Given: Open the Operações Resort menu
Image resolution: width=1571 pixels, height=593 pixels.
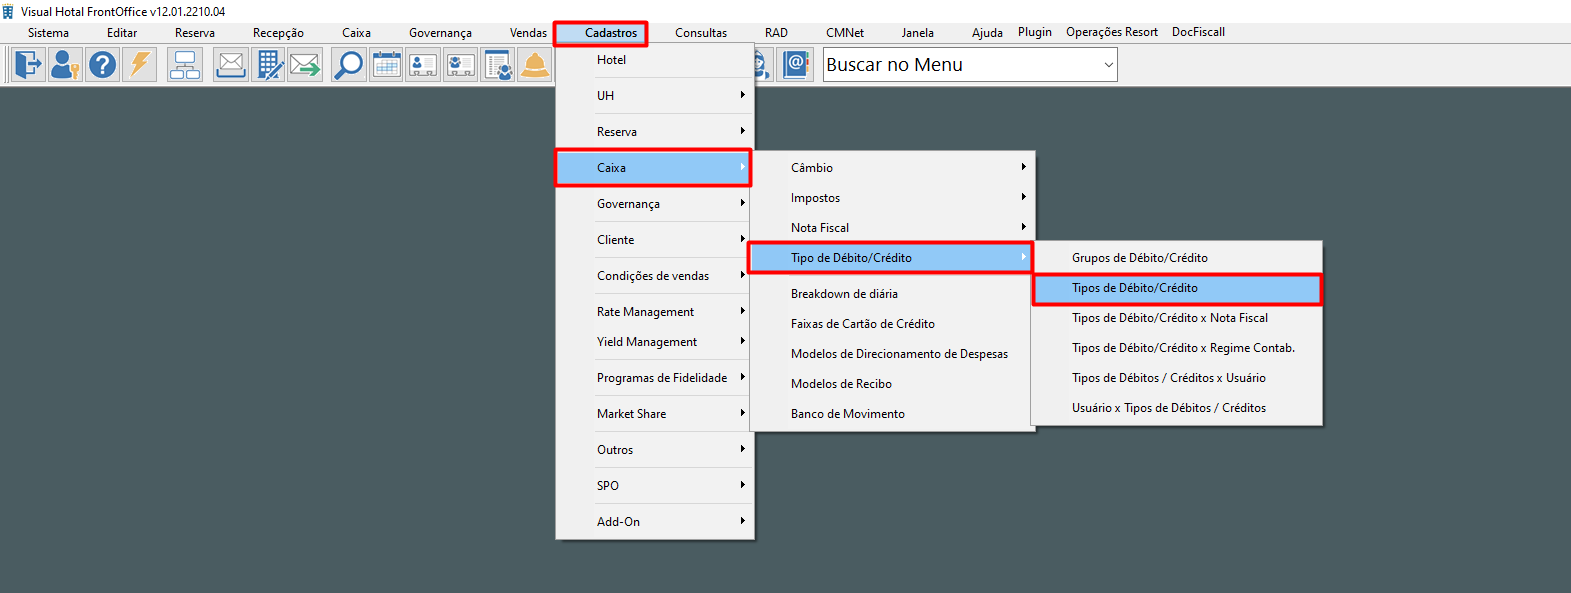Looking at the screenshot, I should point(1112,32).
